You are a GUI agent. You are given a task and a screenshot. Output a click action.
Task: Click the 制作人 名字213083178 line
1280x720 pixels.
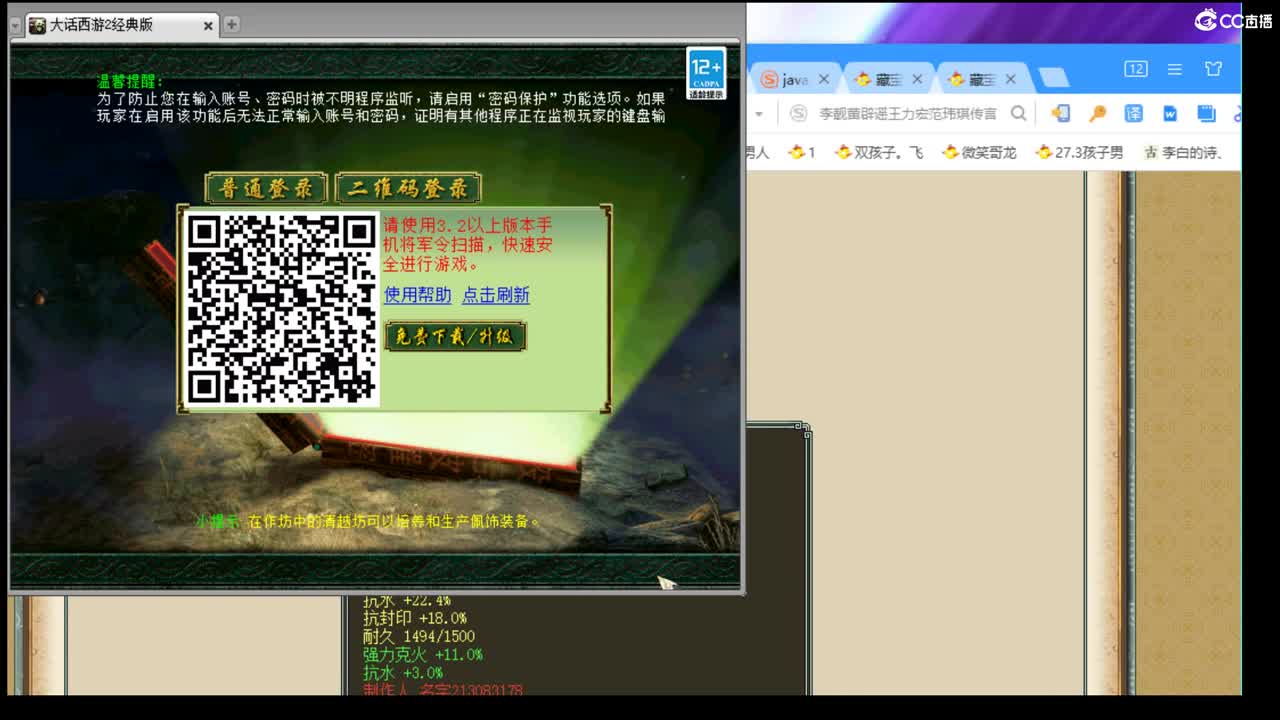pos(443,689)
